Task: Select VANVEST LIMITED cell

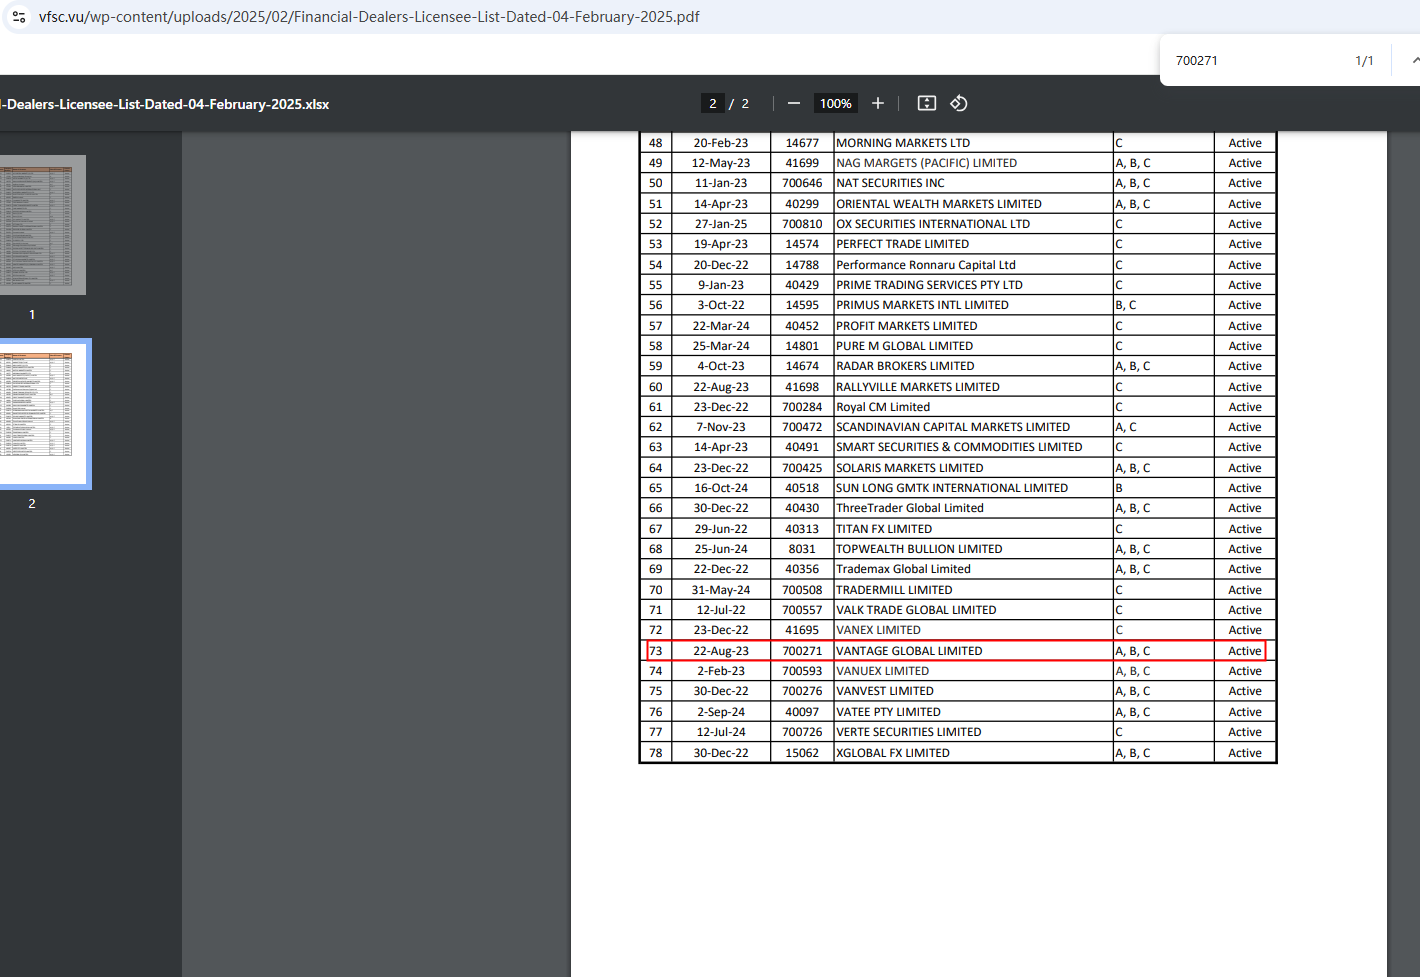Action: coord(885,691)
